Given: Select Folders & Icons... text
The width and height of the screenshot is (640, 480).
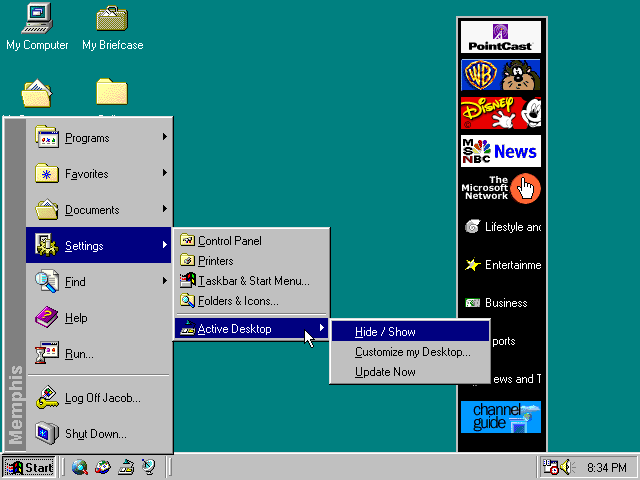Looking at the screenshot, I should [238, 301].
